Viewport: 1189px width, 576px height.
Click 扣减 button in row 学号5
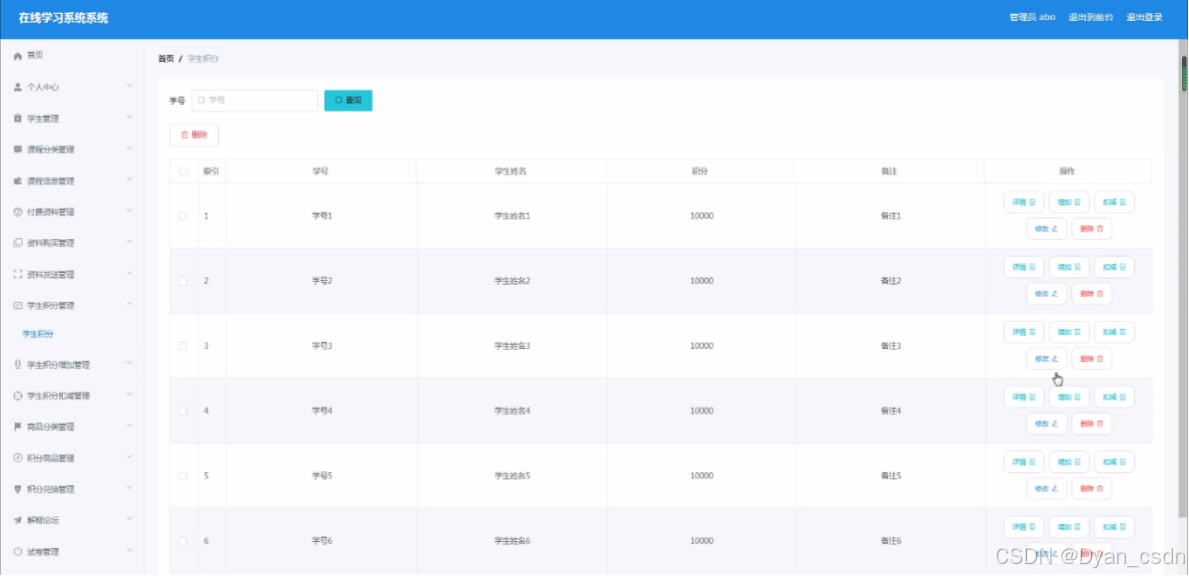(x=1114, y=462)
